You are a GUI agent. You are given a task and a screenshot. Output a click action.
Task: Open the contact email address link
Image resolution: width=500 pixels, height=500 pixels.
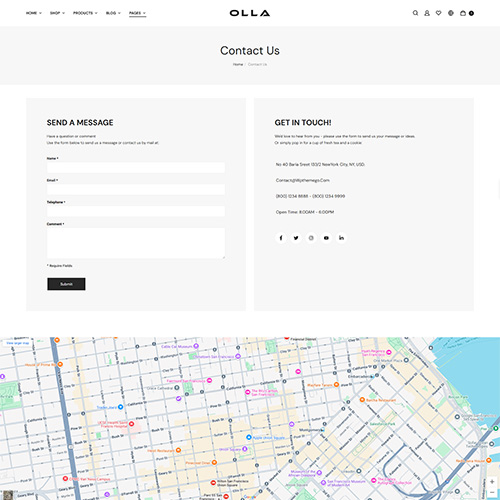[303, 180]
